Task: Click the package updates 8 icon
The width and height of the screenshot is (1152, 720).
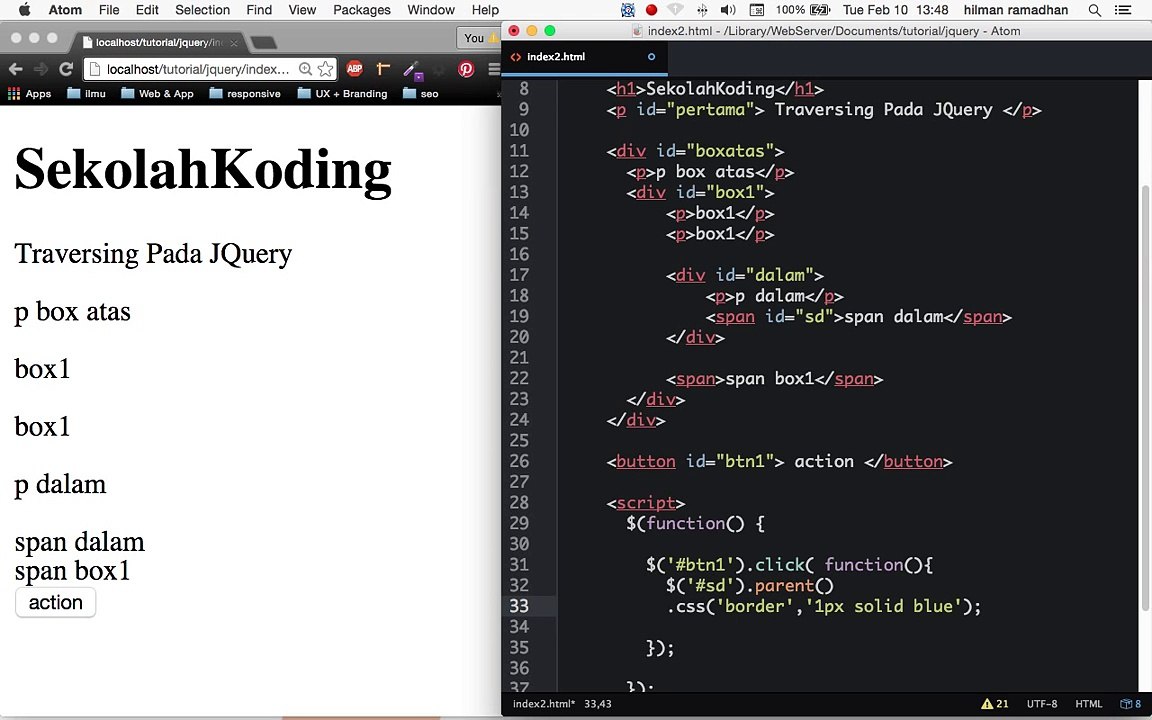Action: point(1131,704)
